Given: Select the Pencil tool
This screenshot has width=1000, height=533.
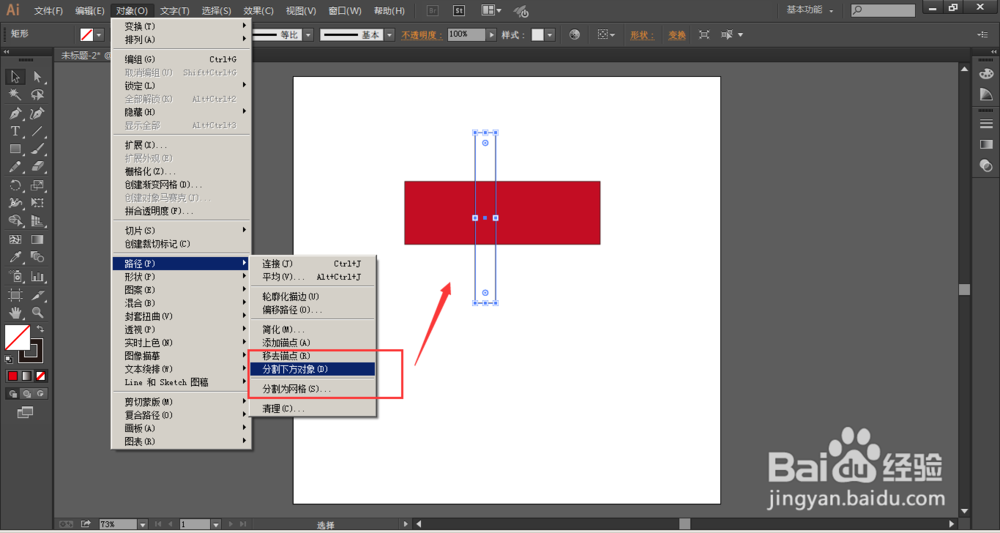Looking at the screenshot, I should click(15, 167).
